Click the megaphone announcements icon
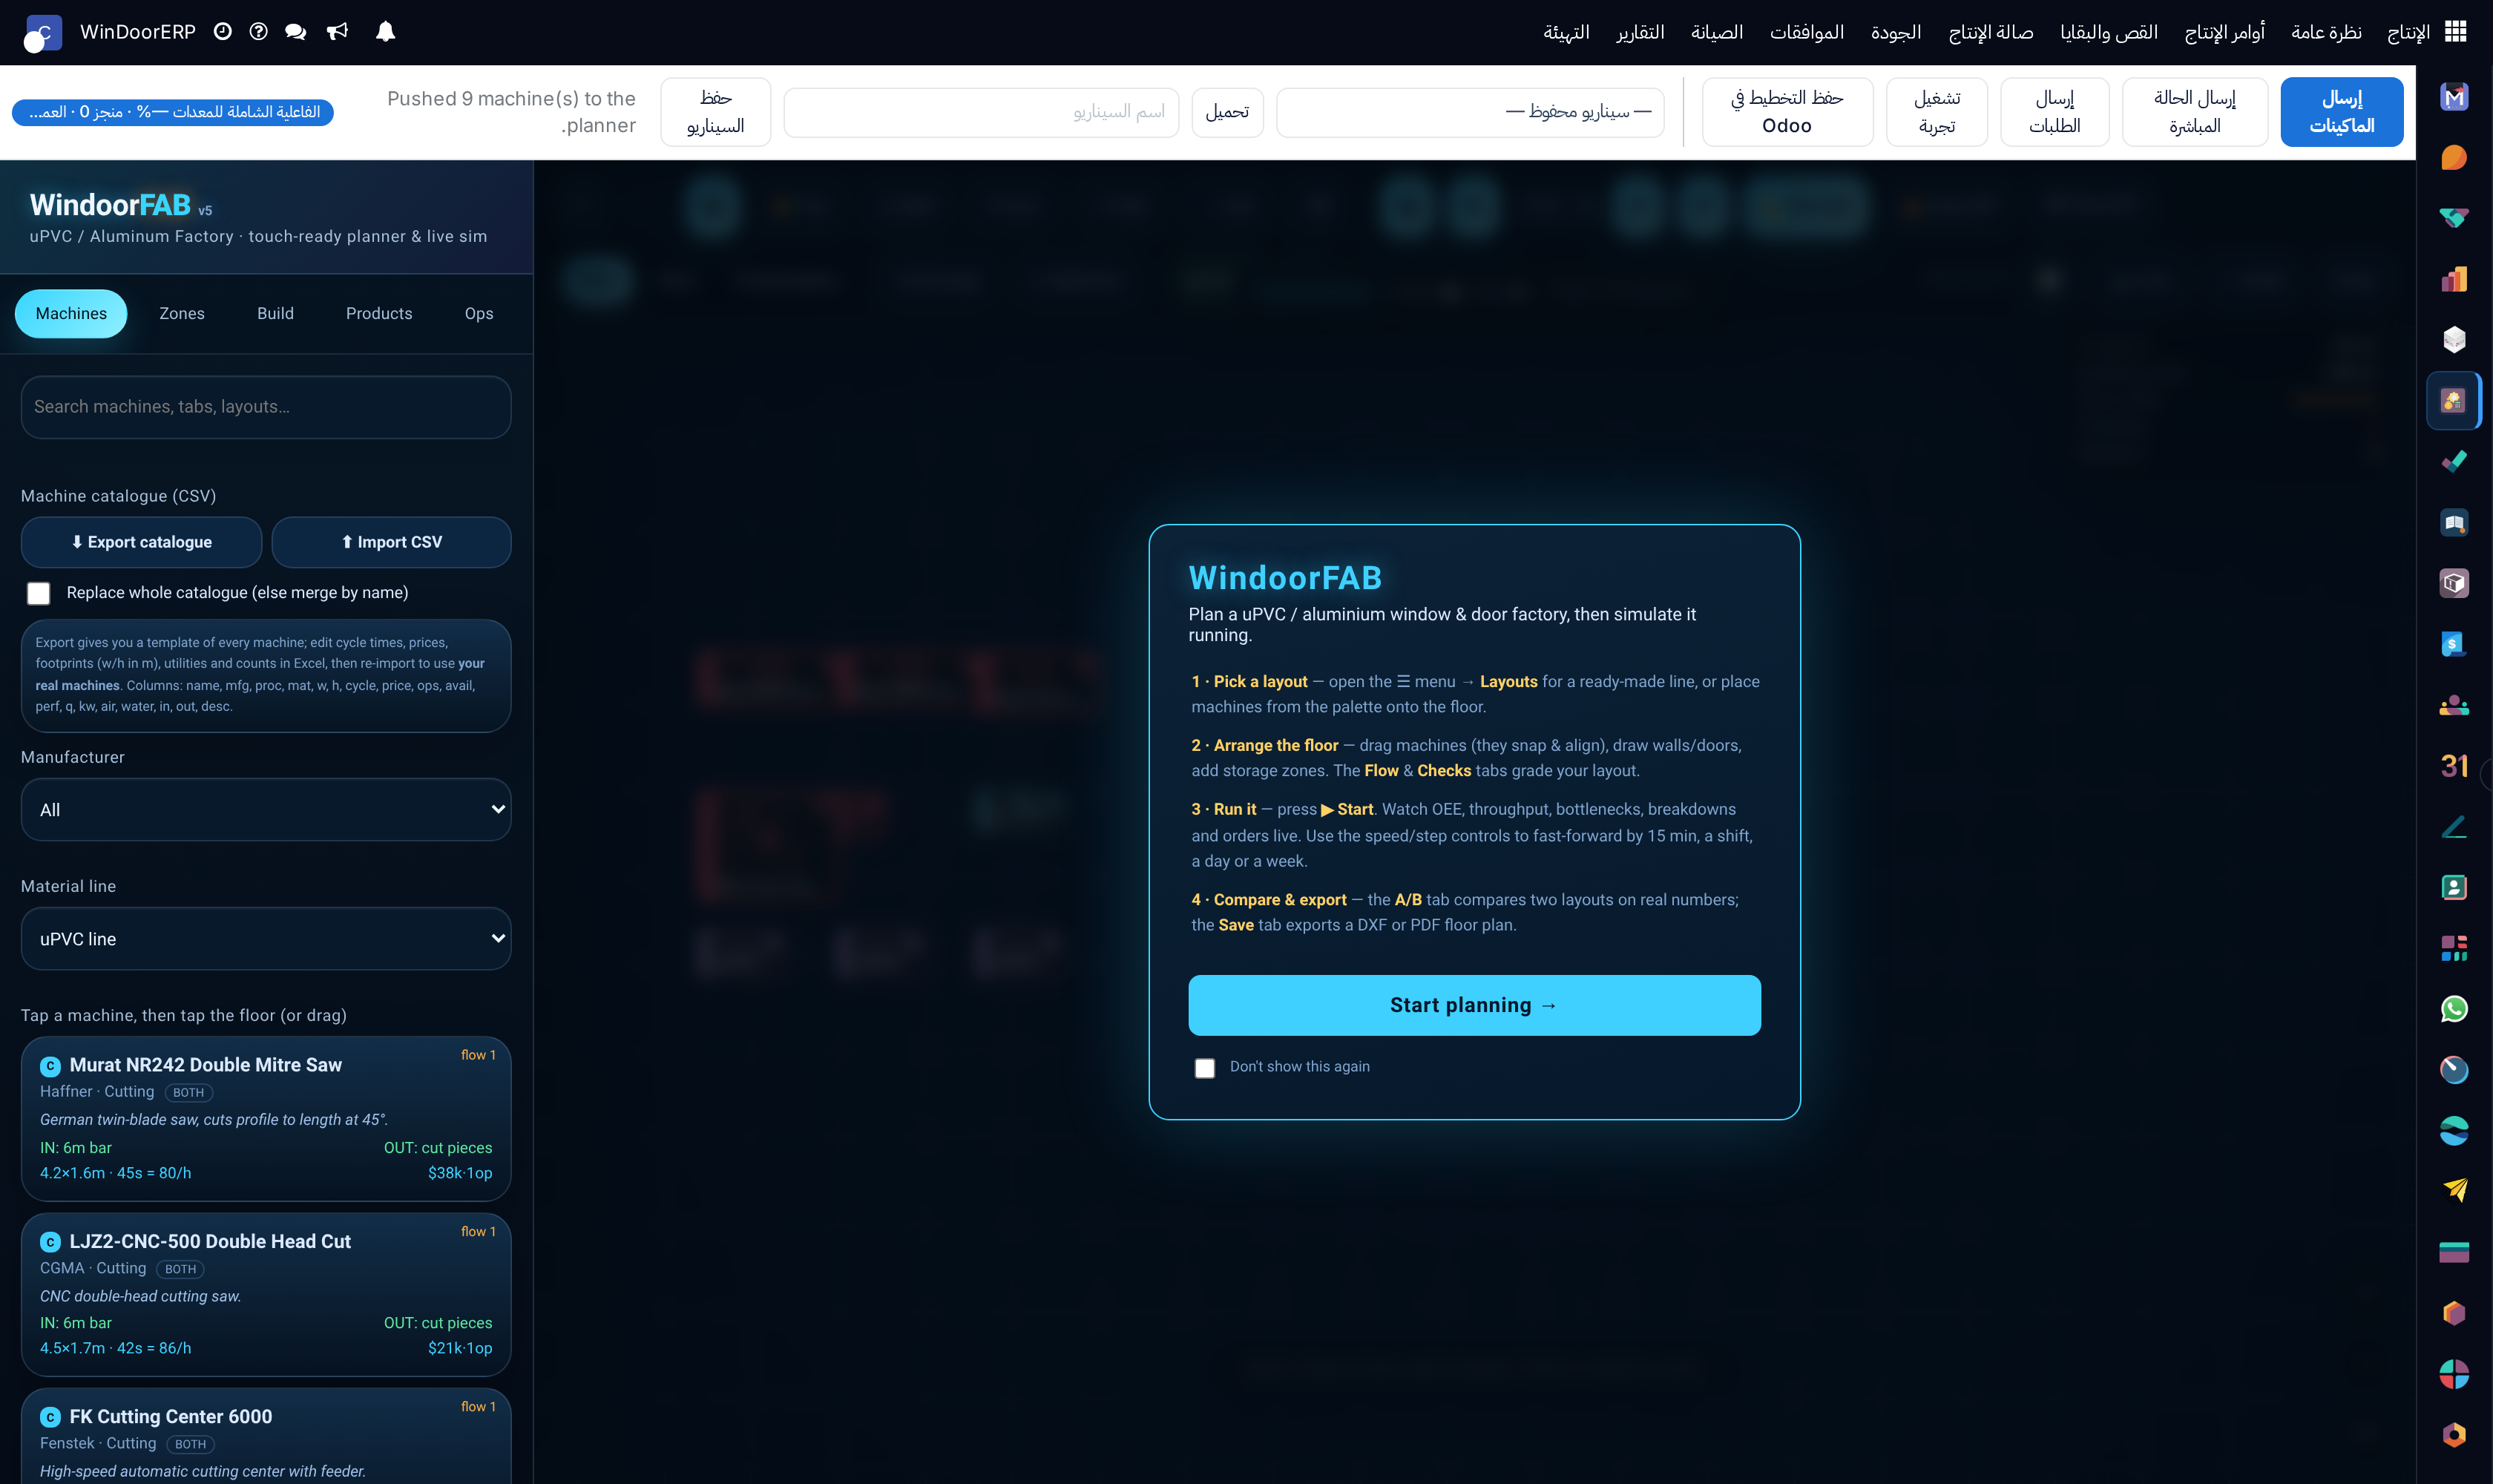The width and height of the screenshot is (2493, 1484). (x=338, y=32)
